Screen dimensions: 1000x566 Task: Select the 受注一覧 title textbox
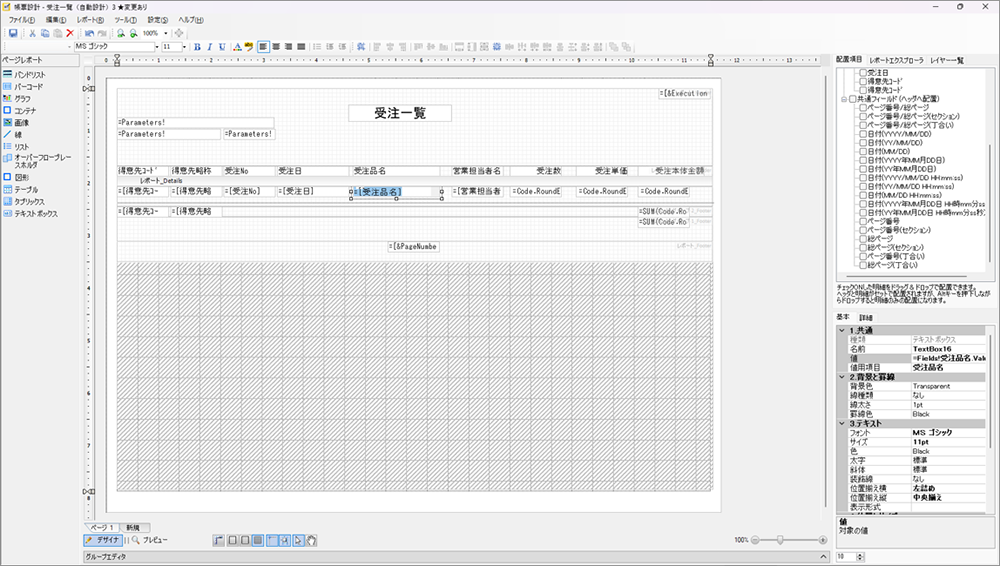[x=400, y=113]
